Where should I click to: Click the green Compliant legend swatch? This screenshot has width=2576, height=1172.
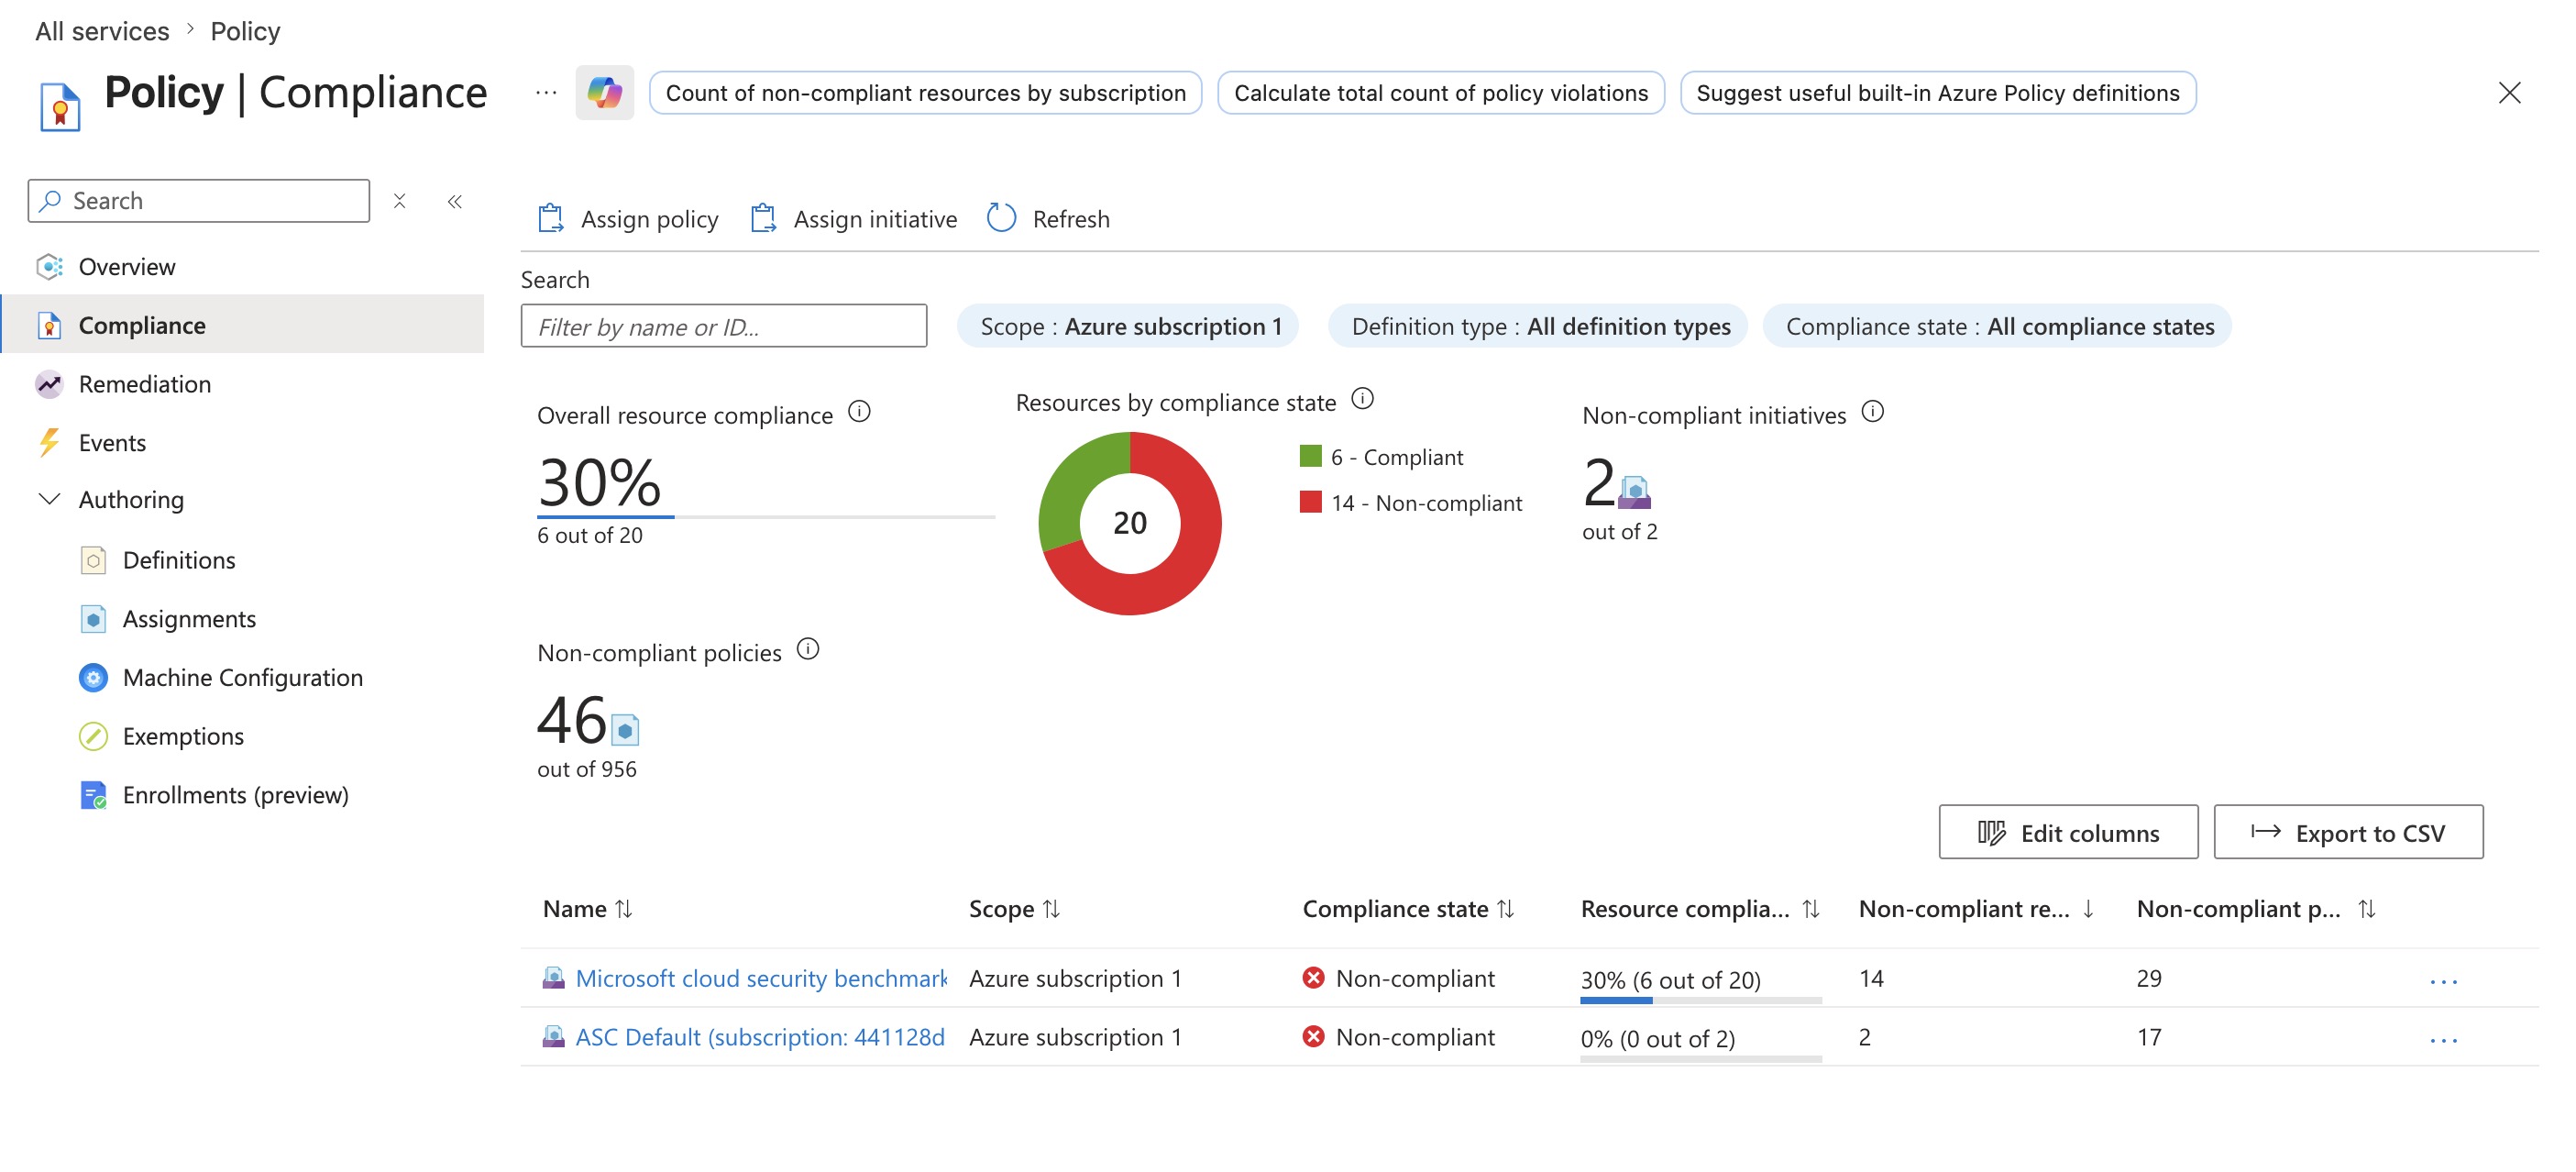[x=1310, y=456]
